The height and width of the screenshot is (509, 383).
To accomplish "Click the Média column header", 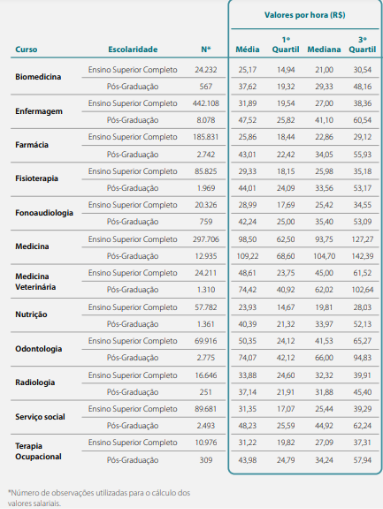I will tap(247, 49).
